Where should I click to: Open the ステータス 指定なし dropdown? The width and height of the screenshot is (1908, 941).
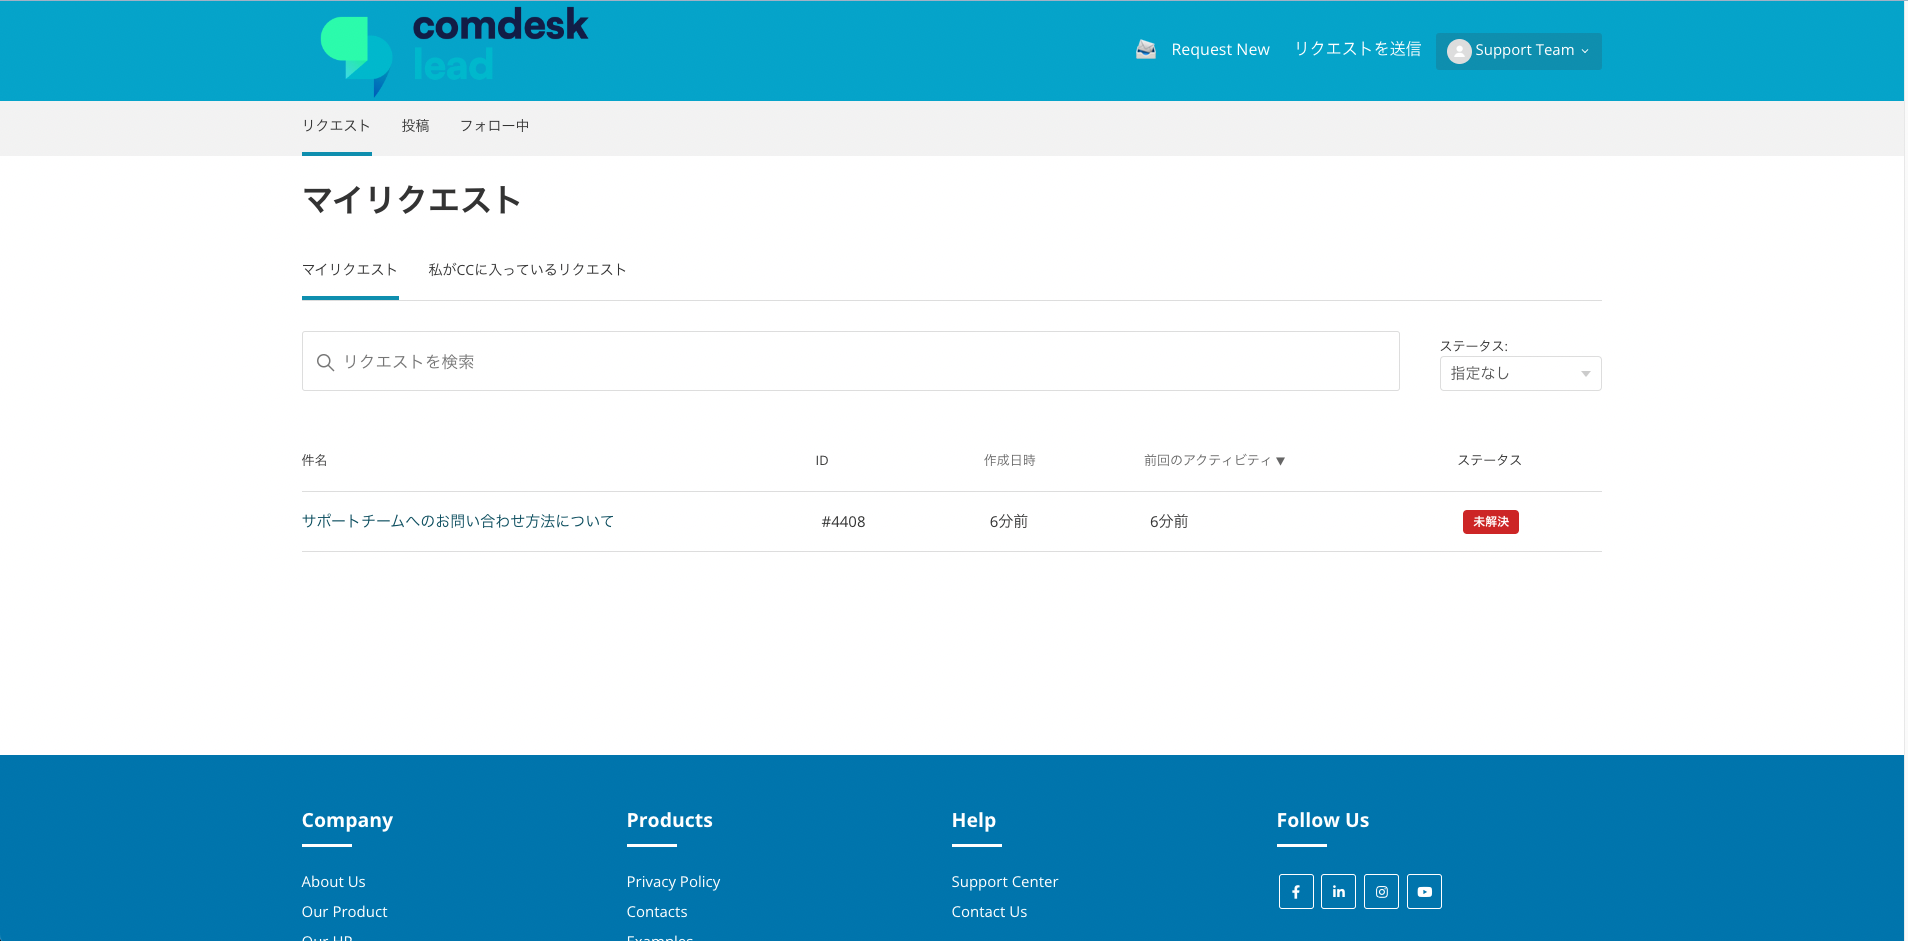click(1519, 372)
